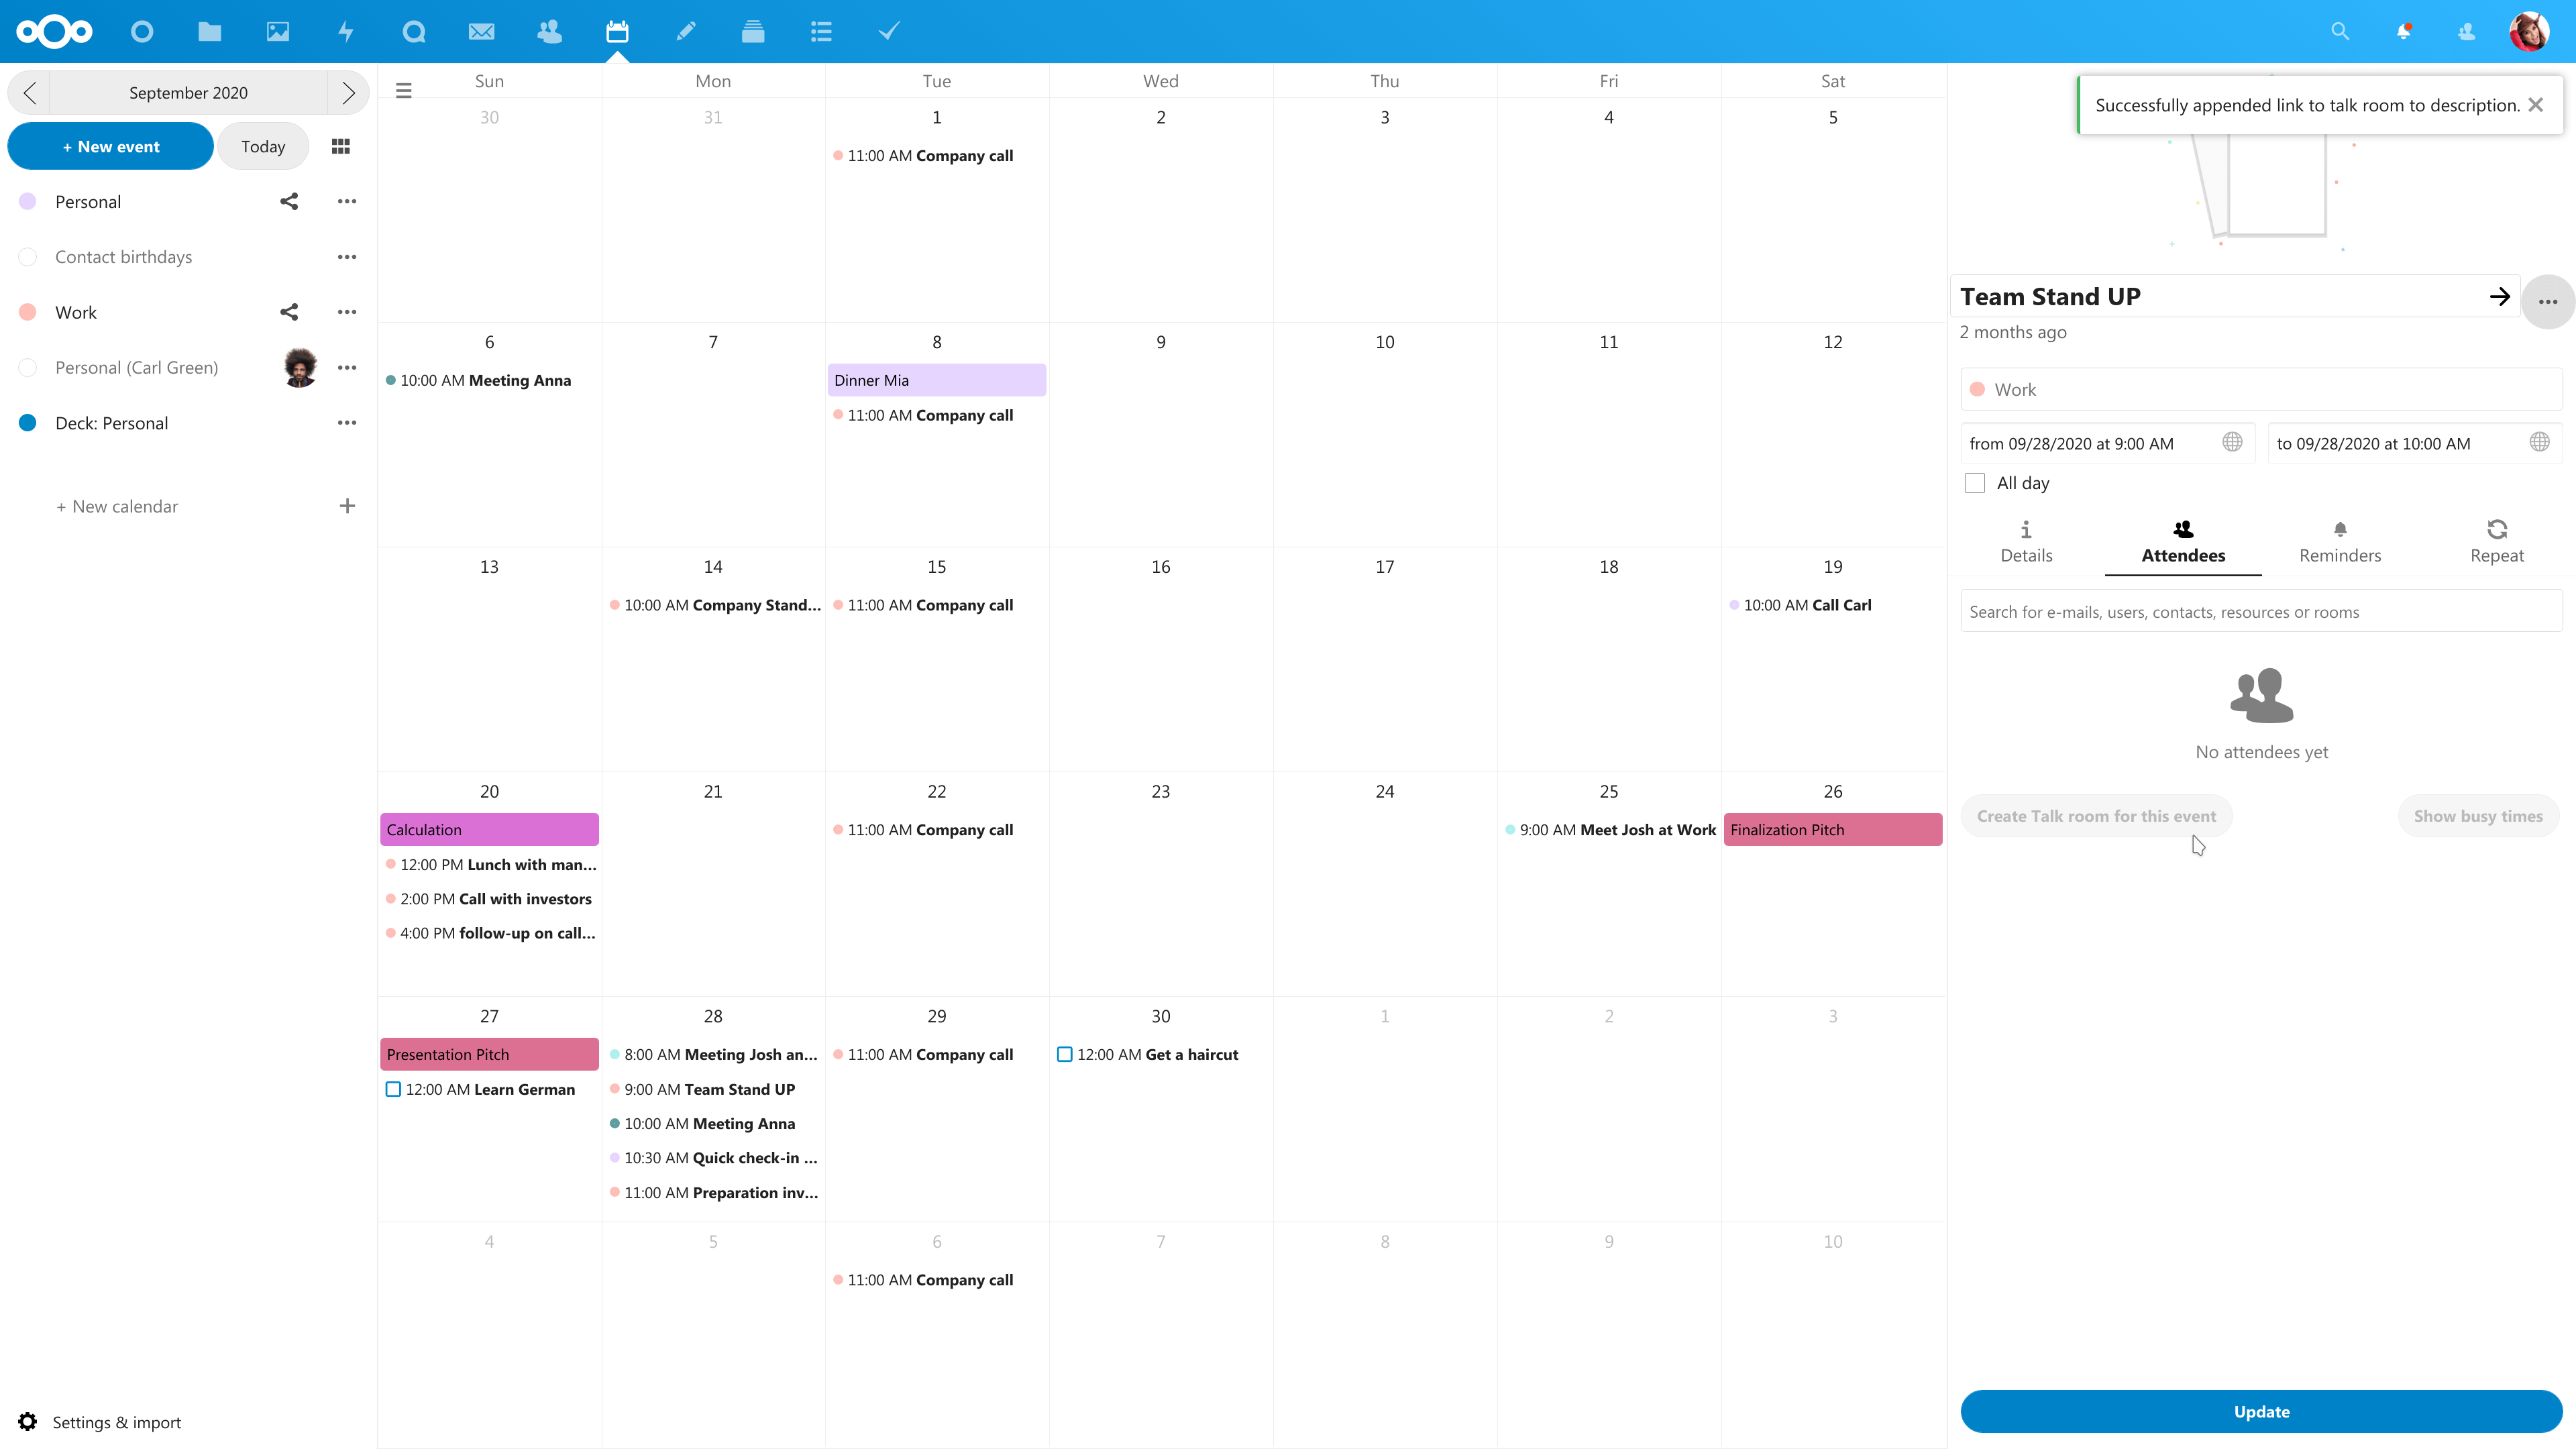Go to previous month arrow
Viewport: 2576px width, 1449px height.
[x=29, y=93]
